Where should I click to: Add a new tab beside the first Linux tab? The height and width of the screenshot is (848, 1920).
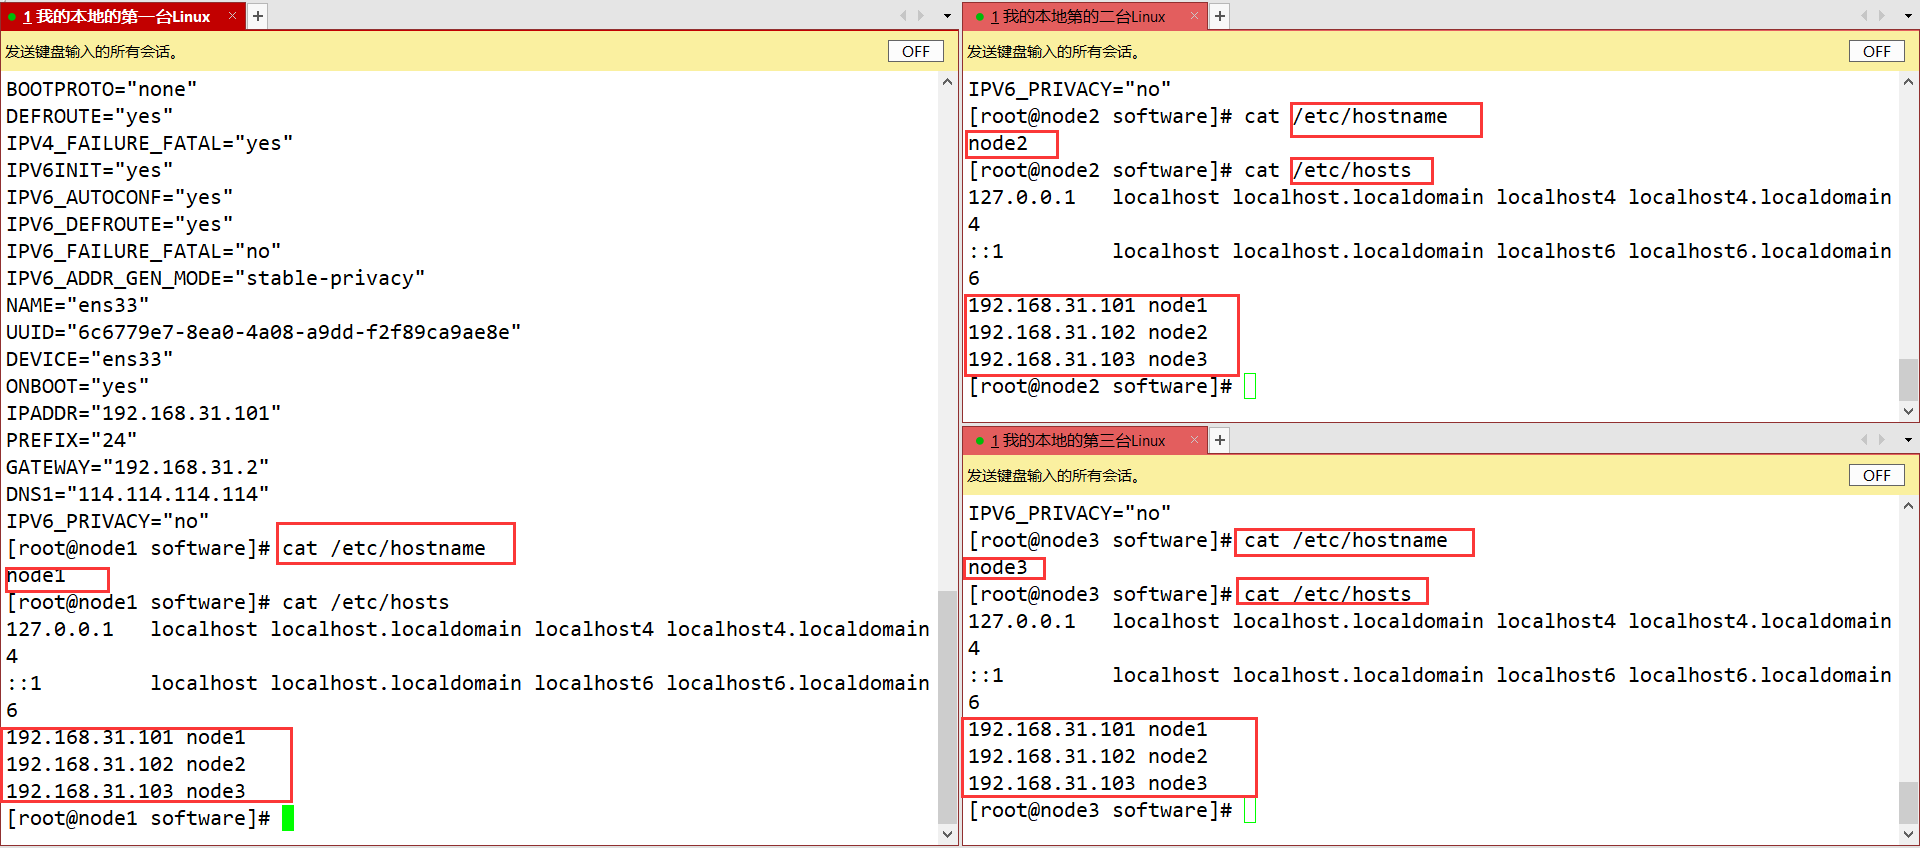[x=258, y=16]
